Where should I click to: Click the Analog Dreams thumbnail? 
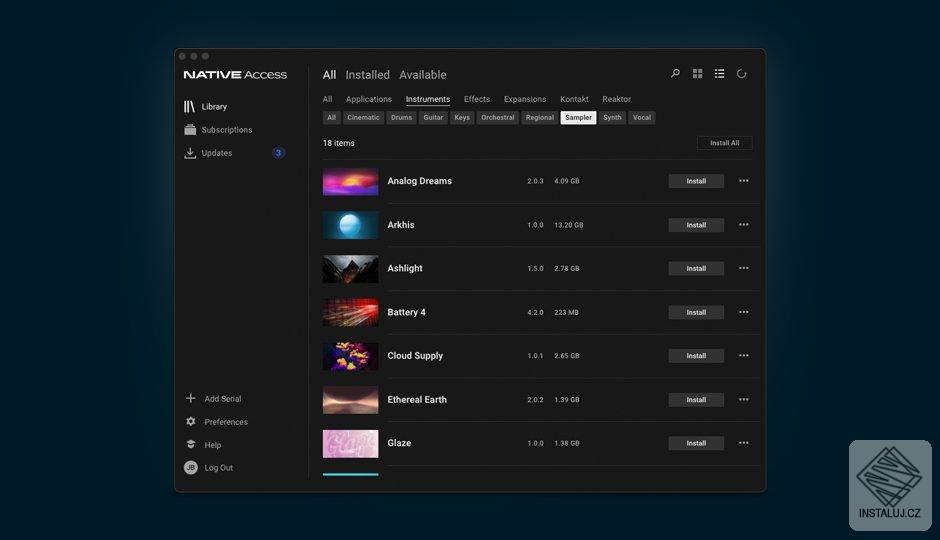pos(351,182)
